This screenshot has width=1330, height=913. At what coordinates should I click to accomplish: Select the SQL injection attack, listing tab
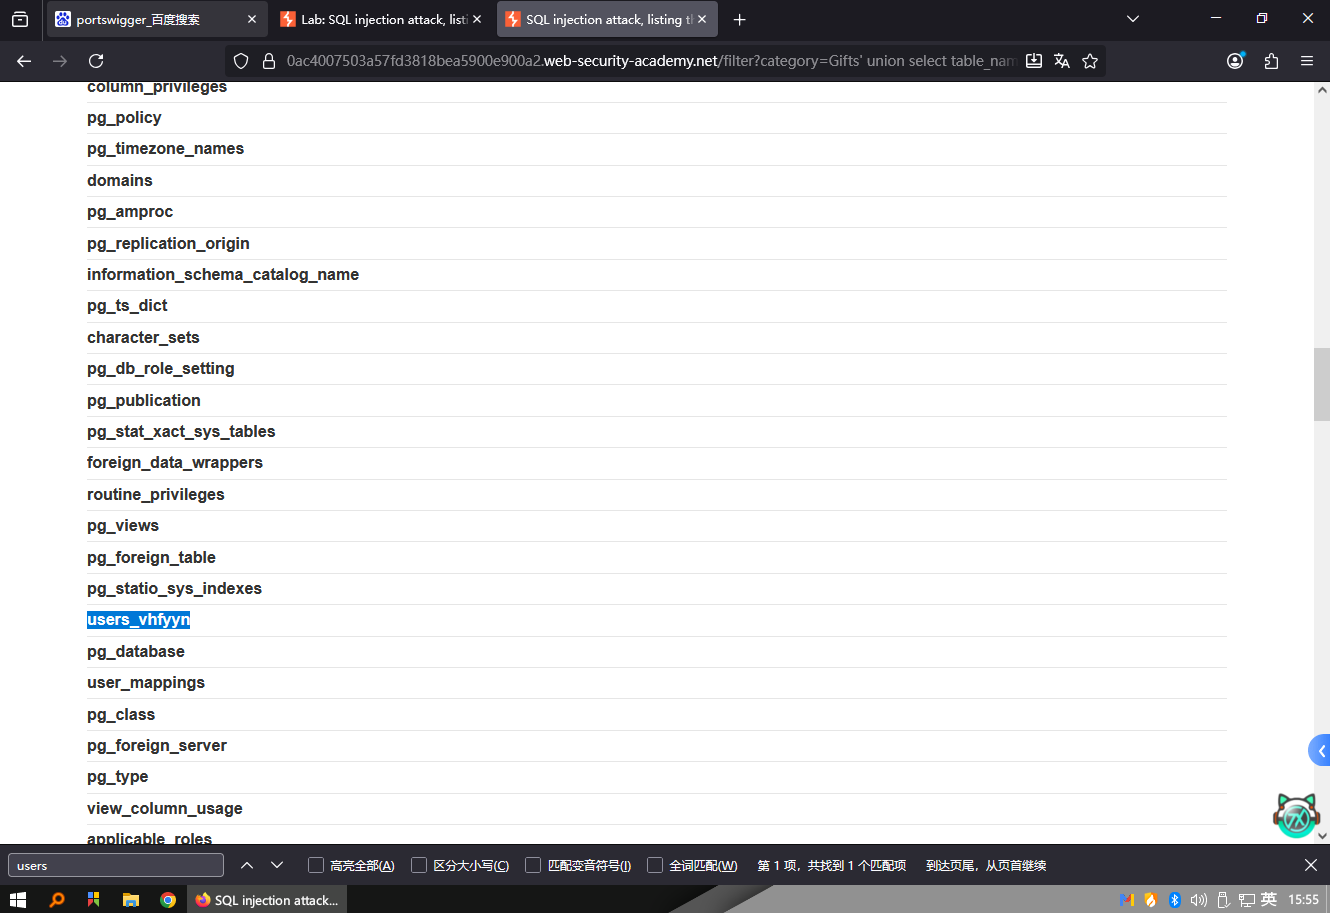607,19
